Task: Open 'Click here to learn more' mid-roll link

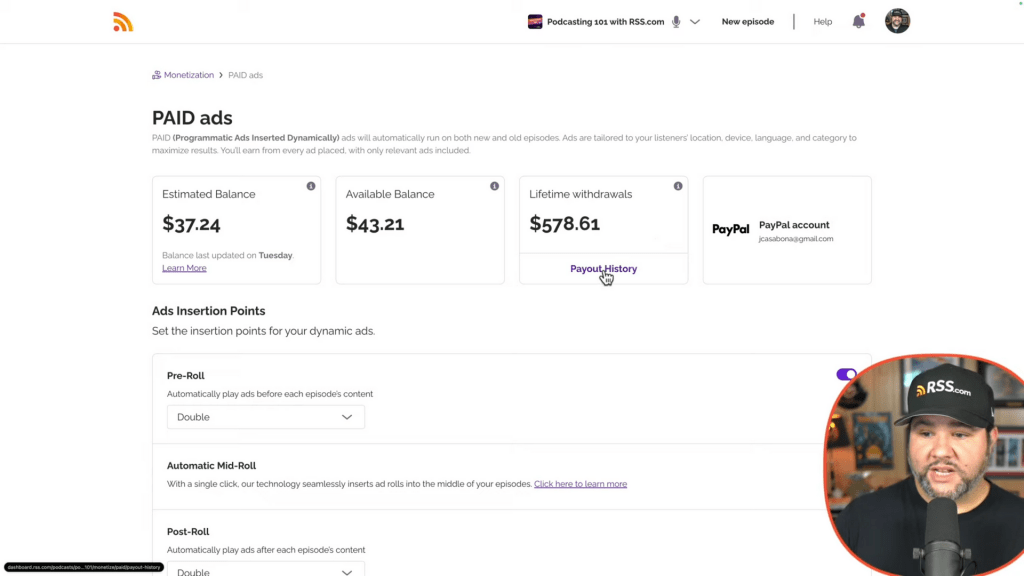Action: click(x=580, y=484)
